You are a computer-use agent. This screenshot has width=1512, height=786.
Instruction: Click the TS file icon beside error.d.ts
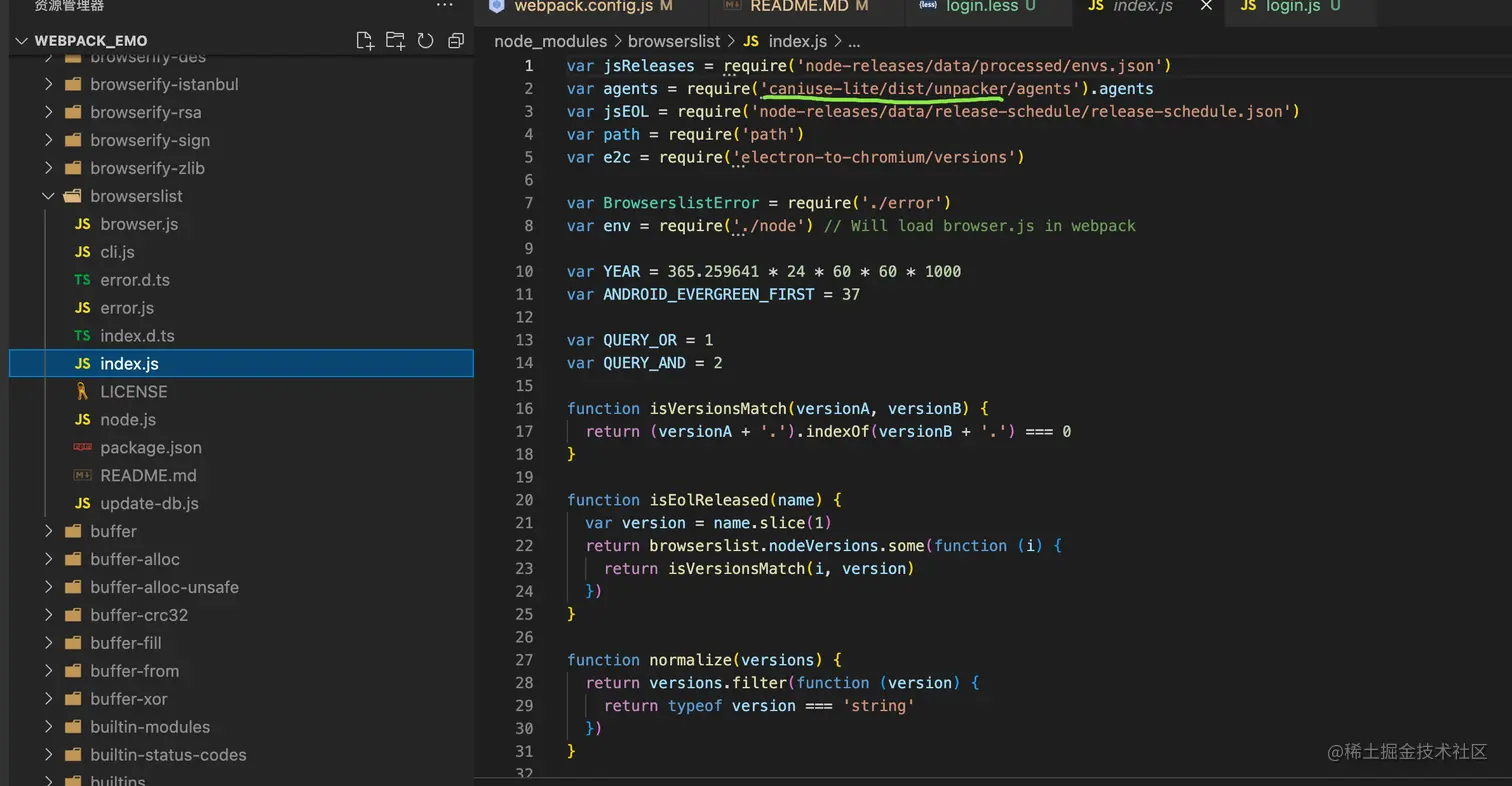click(x=83, y=280)
